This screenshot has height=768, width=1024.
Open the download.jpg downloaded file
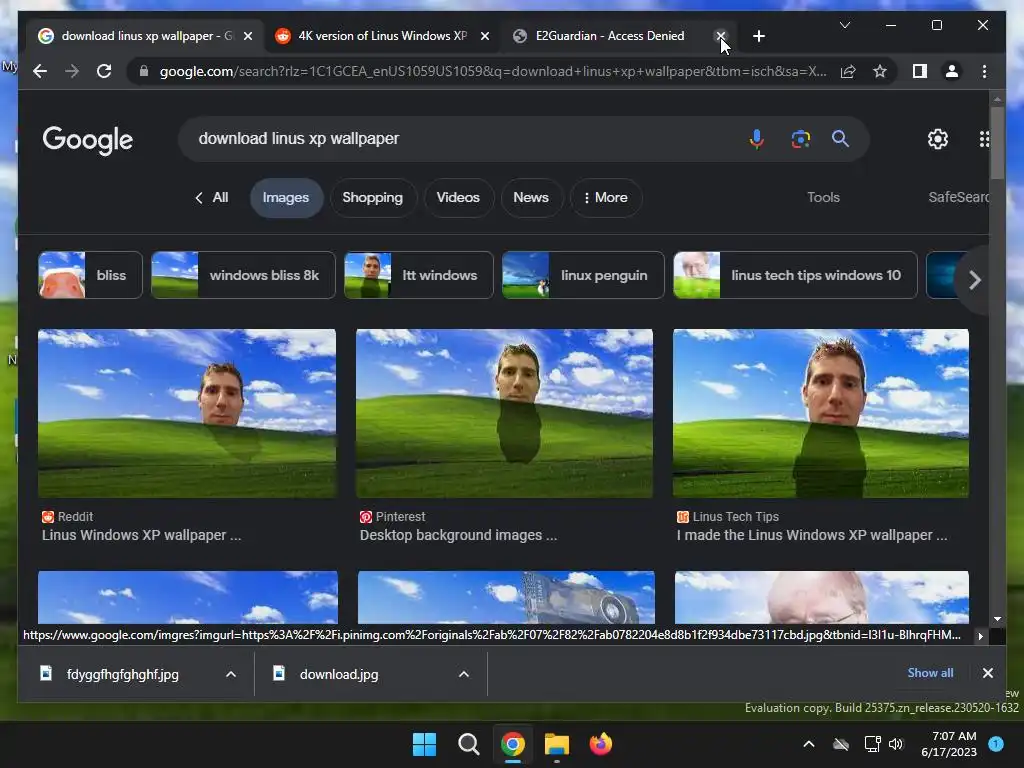339,674
